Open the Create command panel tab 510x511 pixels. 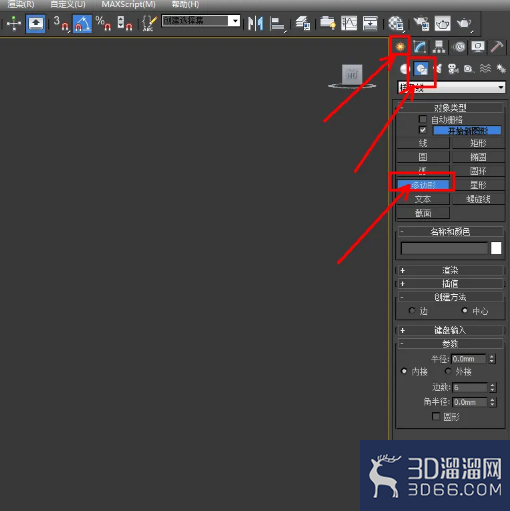400,46
